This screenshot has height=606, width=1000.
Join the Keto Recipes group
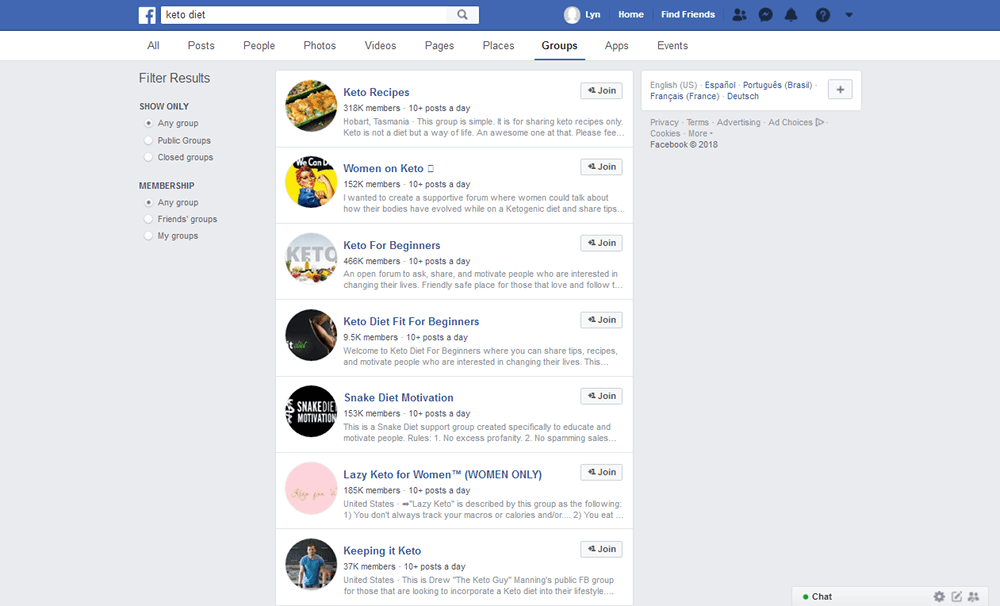[x=601, y=91]
